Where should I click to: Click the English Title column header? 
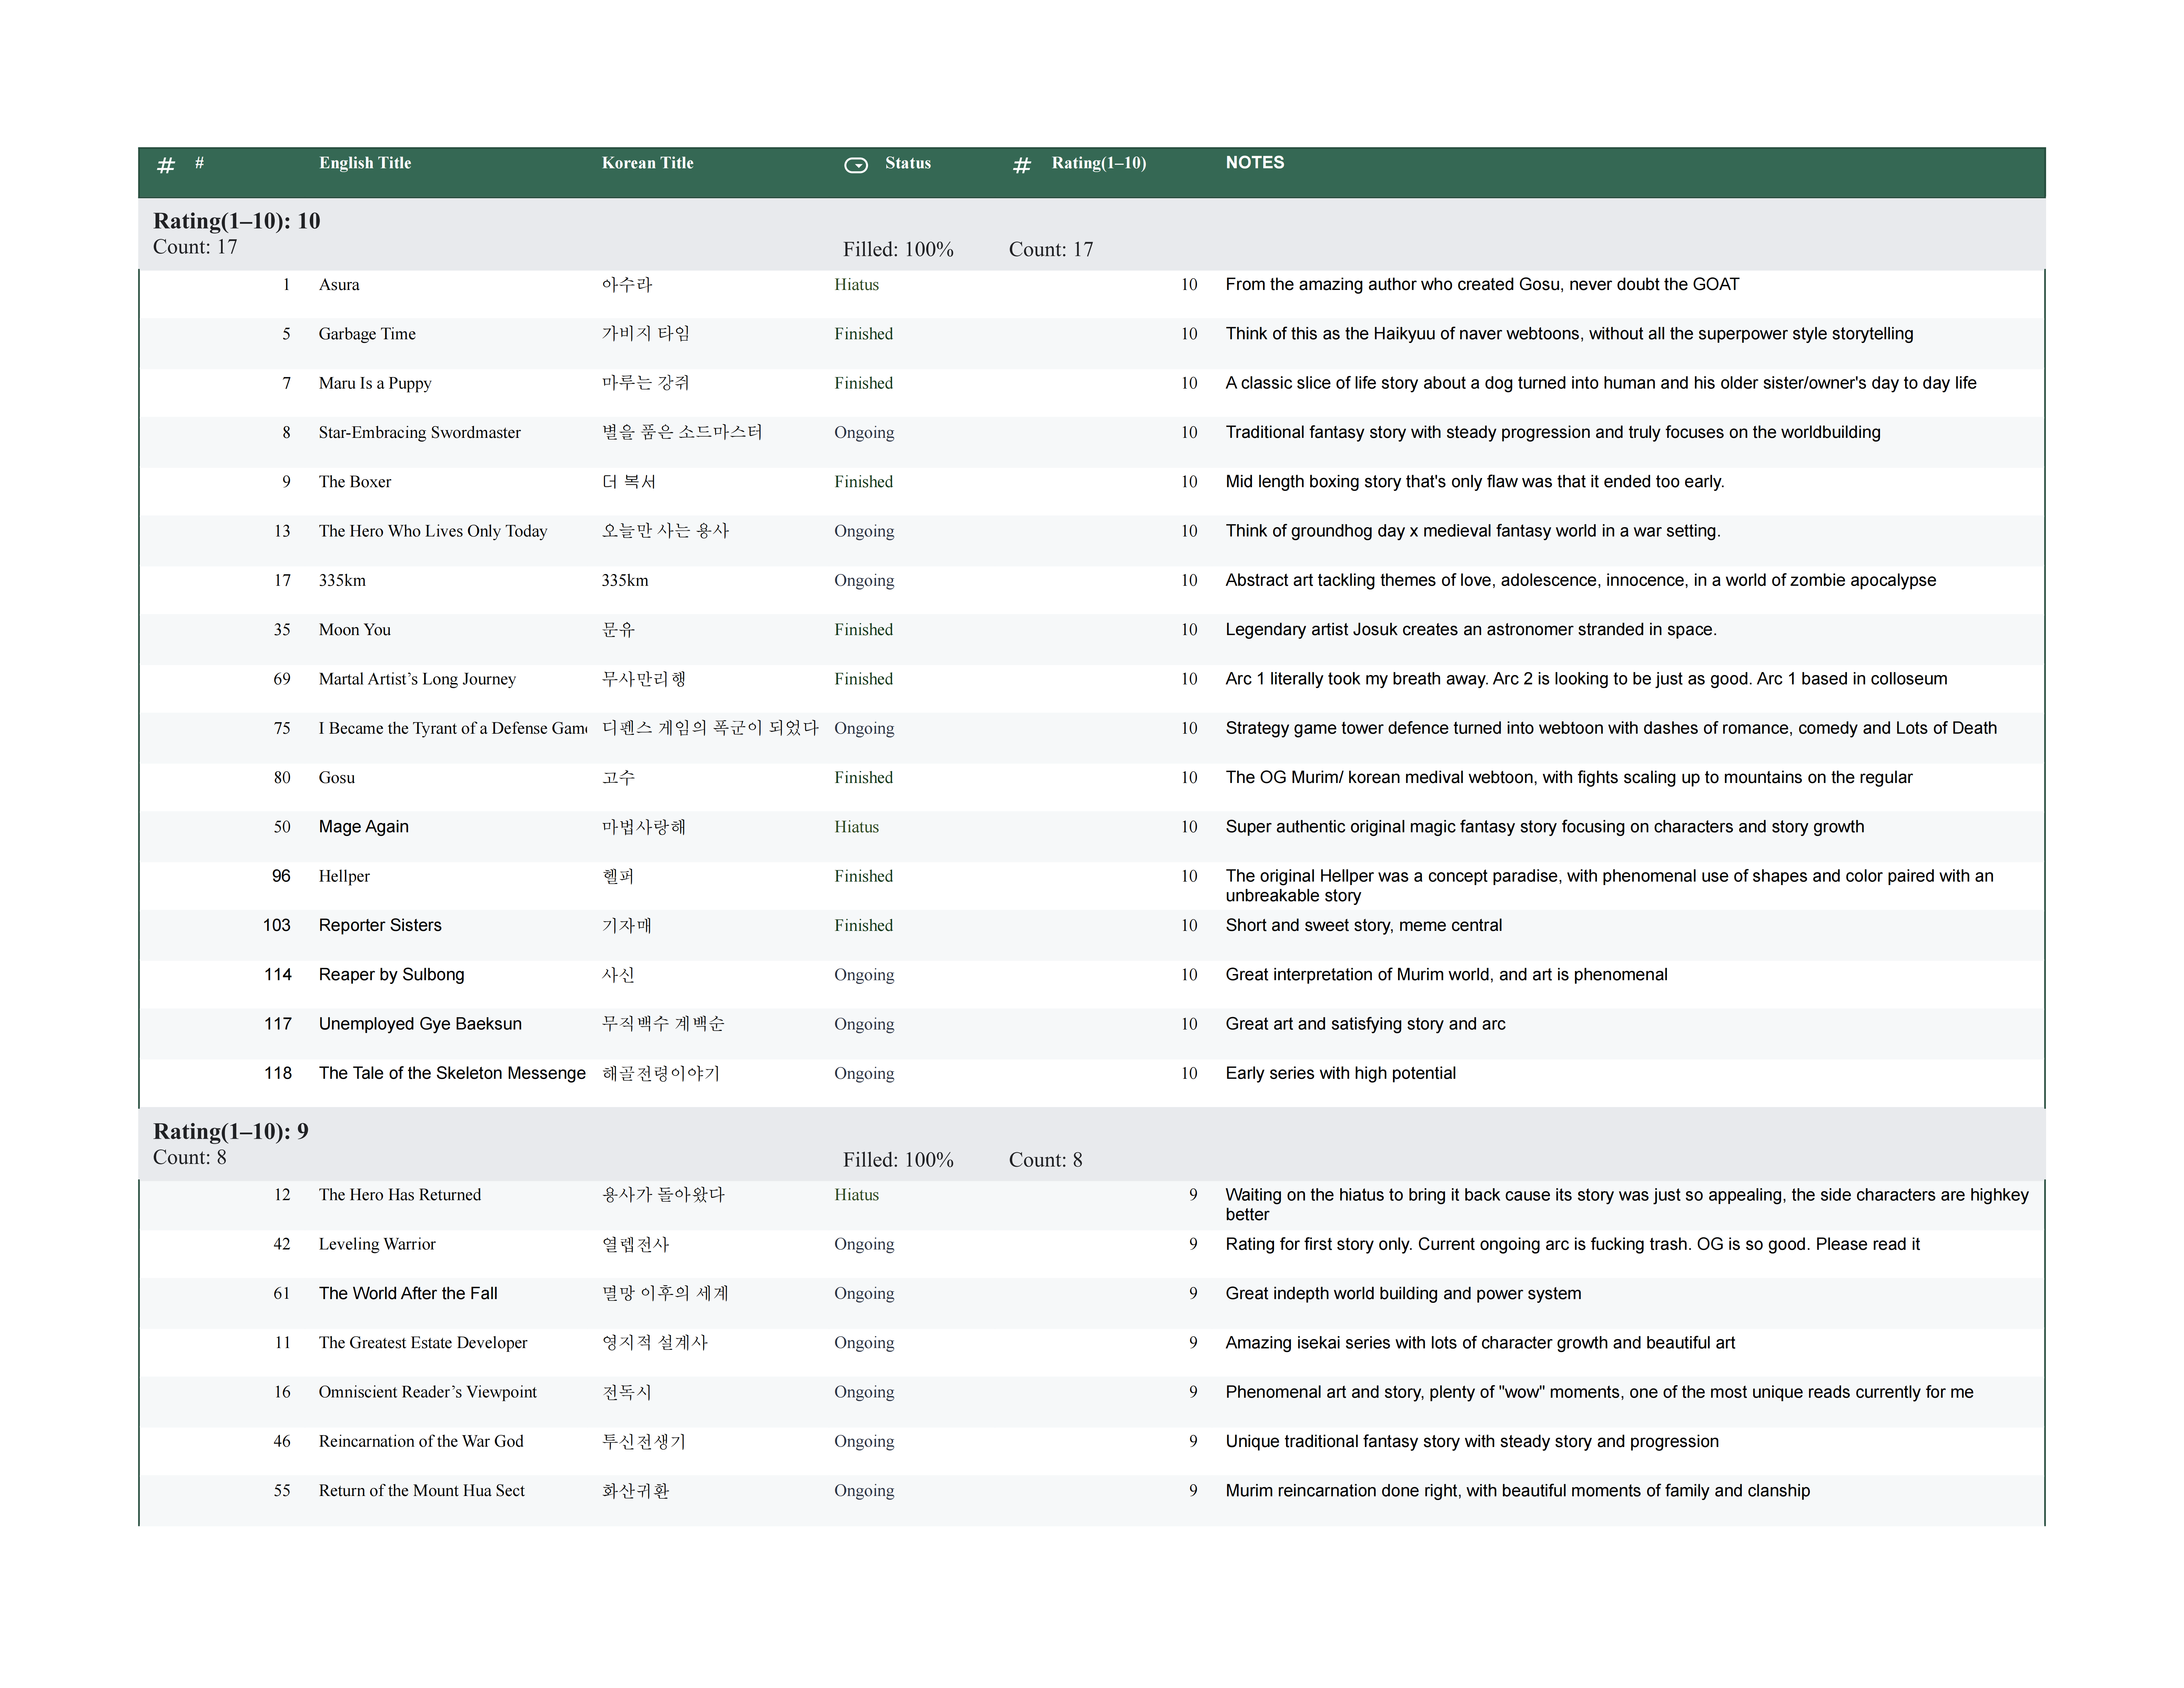365,163
